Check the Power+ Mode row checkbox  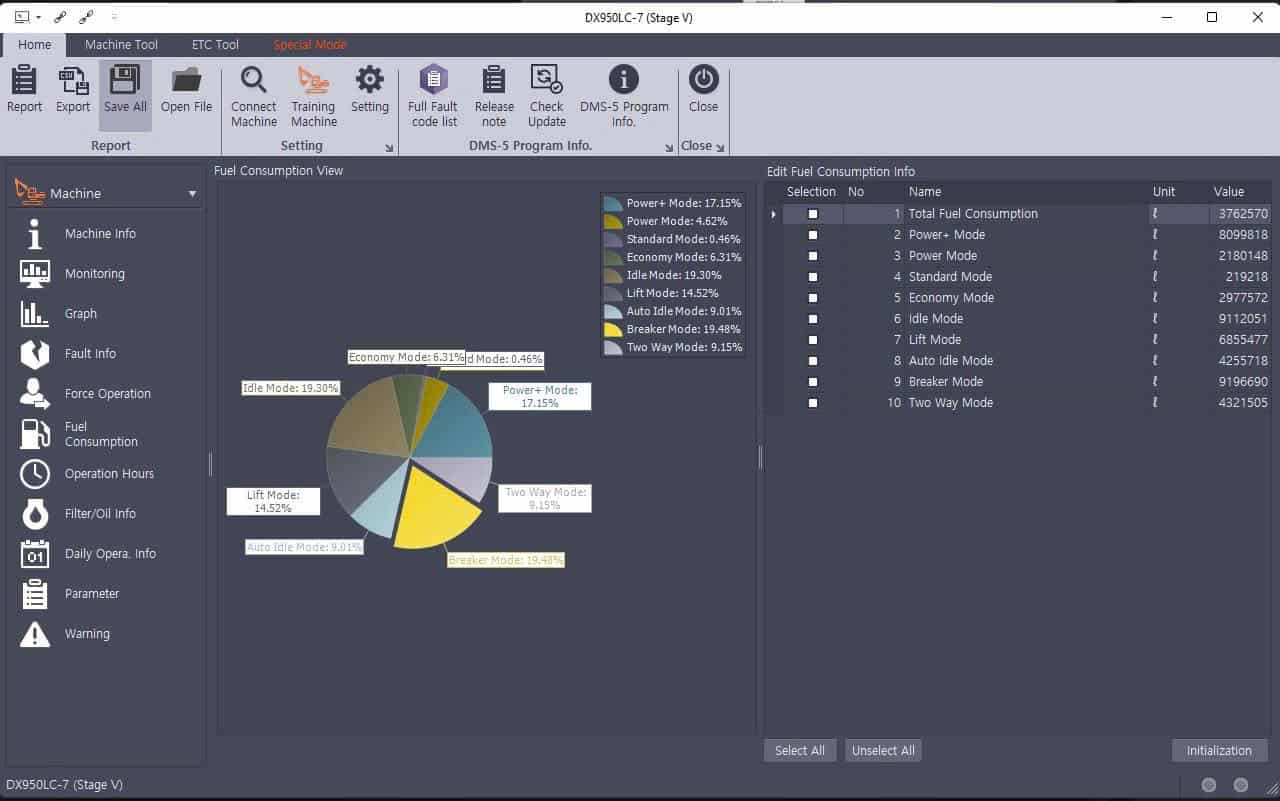[x=813, y=235]
